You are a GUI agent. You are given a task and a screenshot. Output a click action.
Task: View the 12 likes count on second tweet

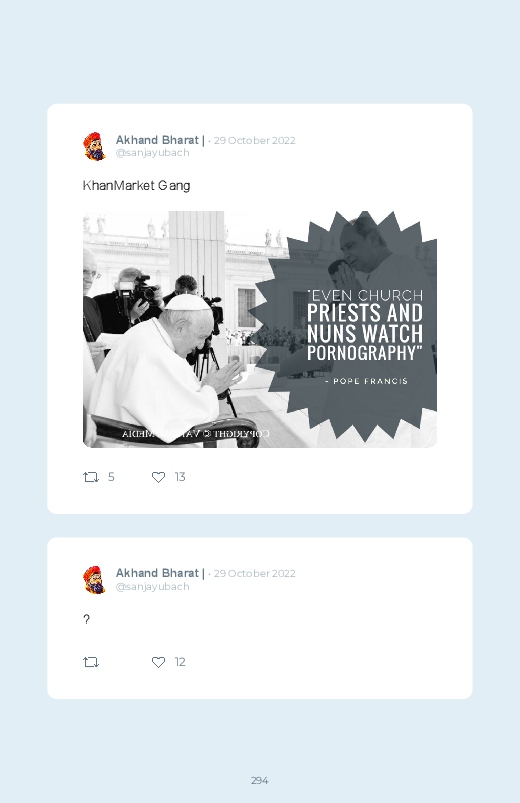point(180,662)
